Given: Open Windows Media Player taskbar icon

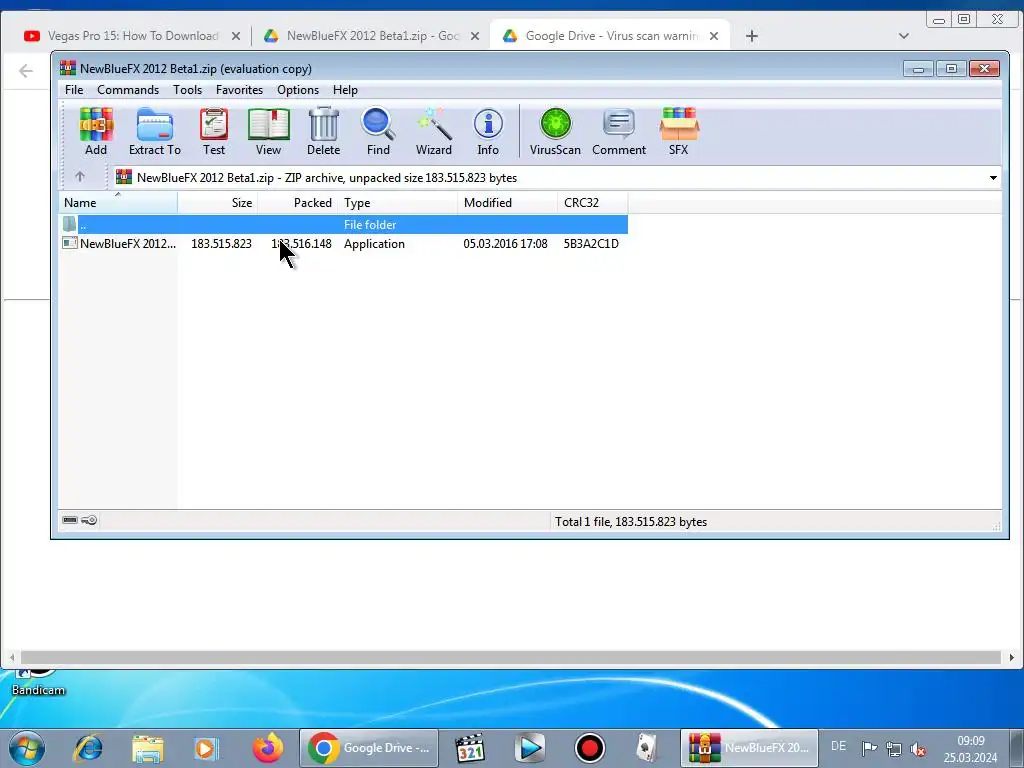Looking at the screenshot, I should [207, 748].
